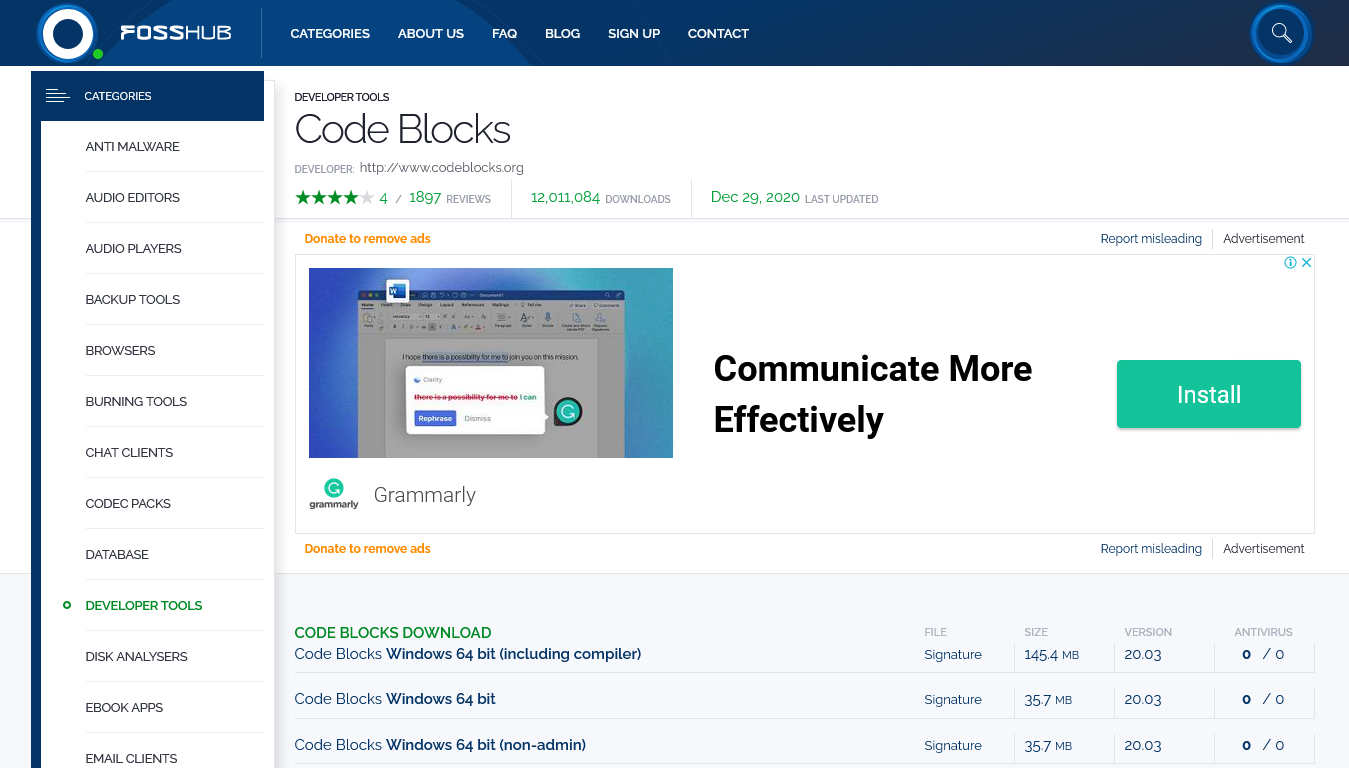Image resolution: width=1349 pixels, height=768 pixels.
Task: Open the ABOUT US page
Action: tap(431, 33)
